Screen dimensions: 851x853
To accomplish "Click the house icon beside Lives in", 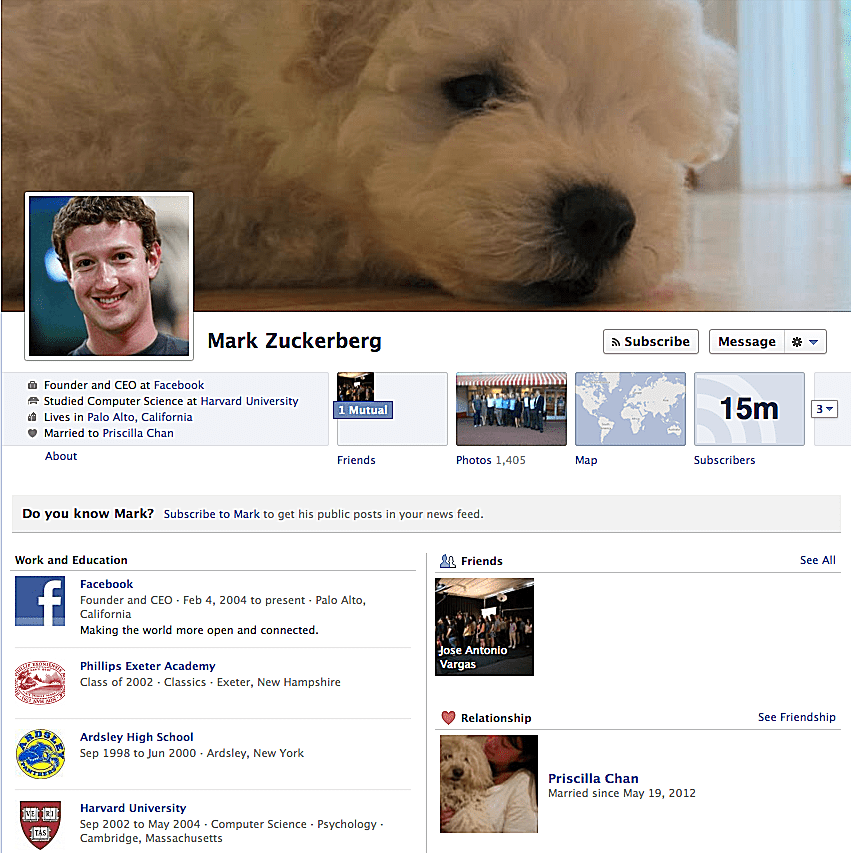I will (x=33, y=417).
